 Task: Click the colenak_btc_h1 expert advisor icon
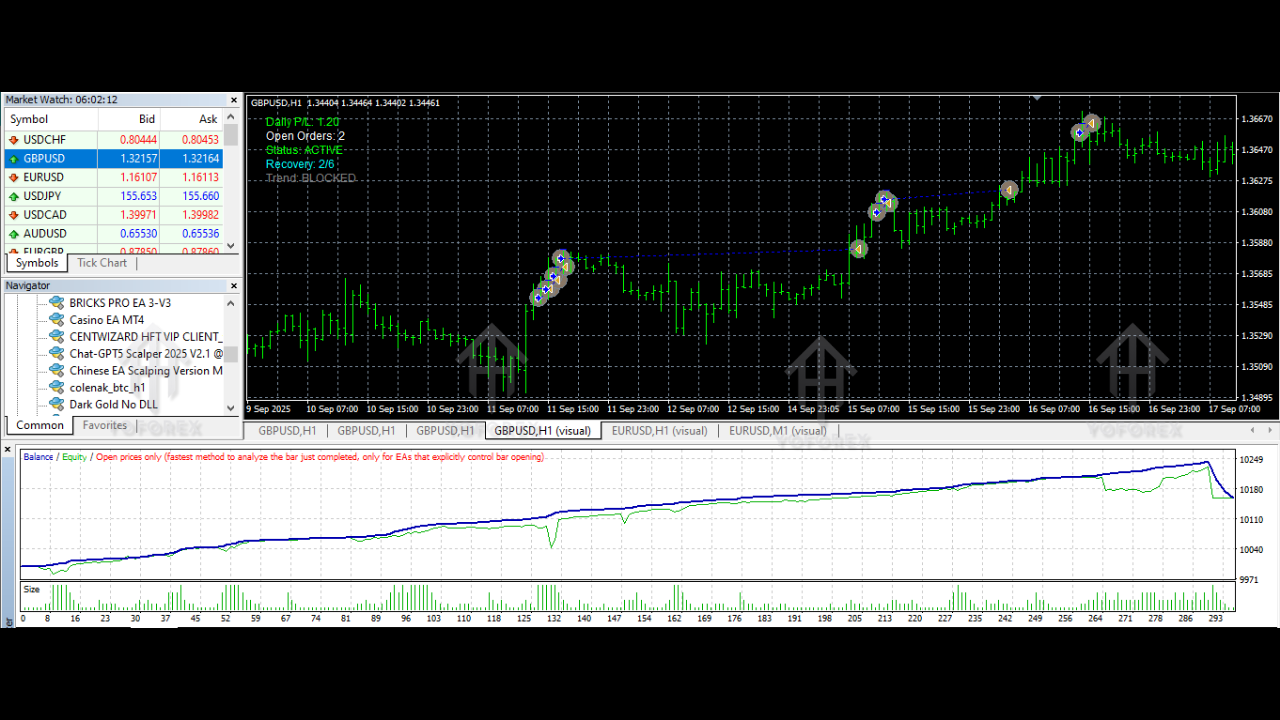click(x=55, y=387)
